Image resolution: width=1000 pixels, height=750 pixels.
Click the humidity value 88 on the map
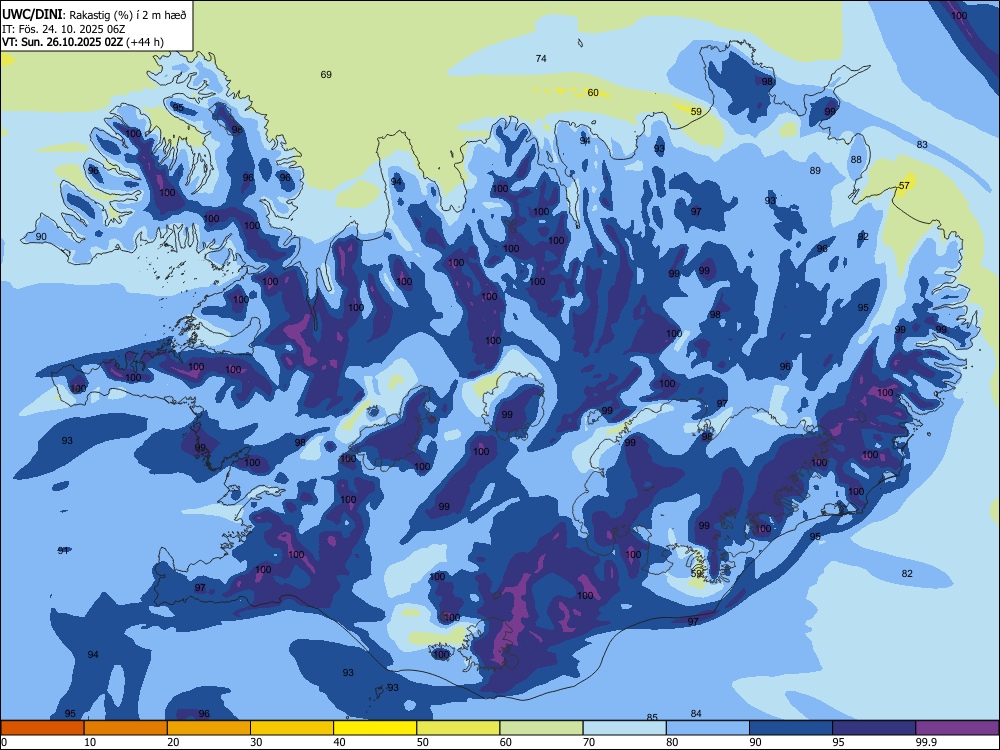coord(856,159)
